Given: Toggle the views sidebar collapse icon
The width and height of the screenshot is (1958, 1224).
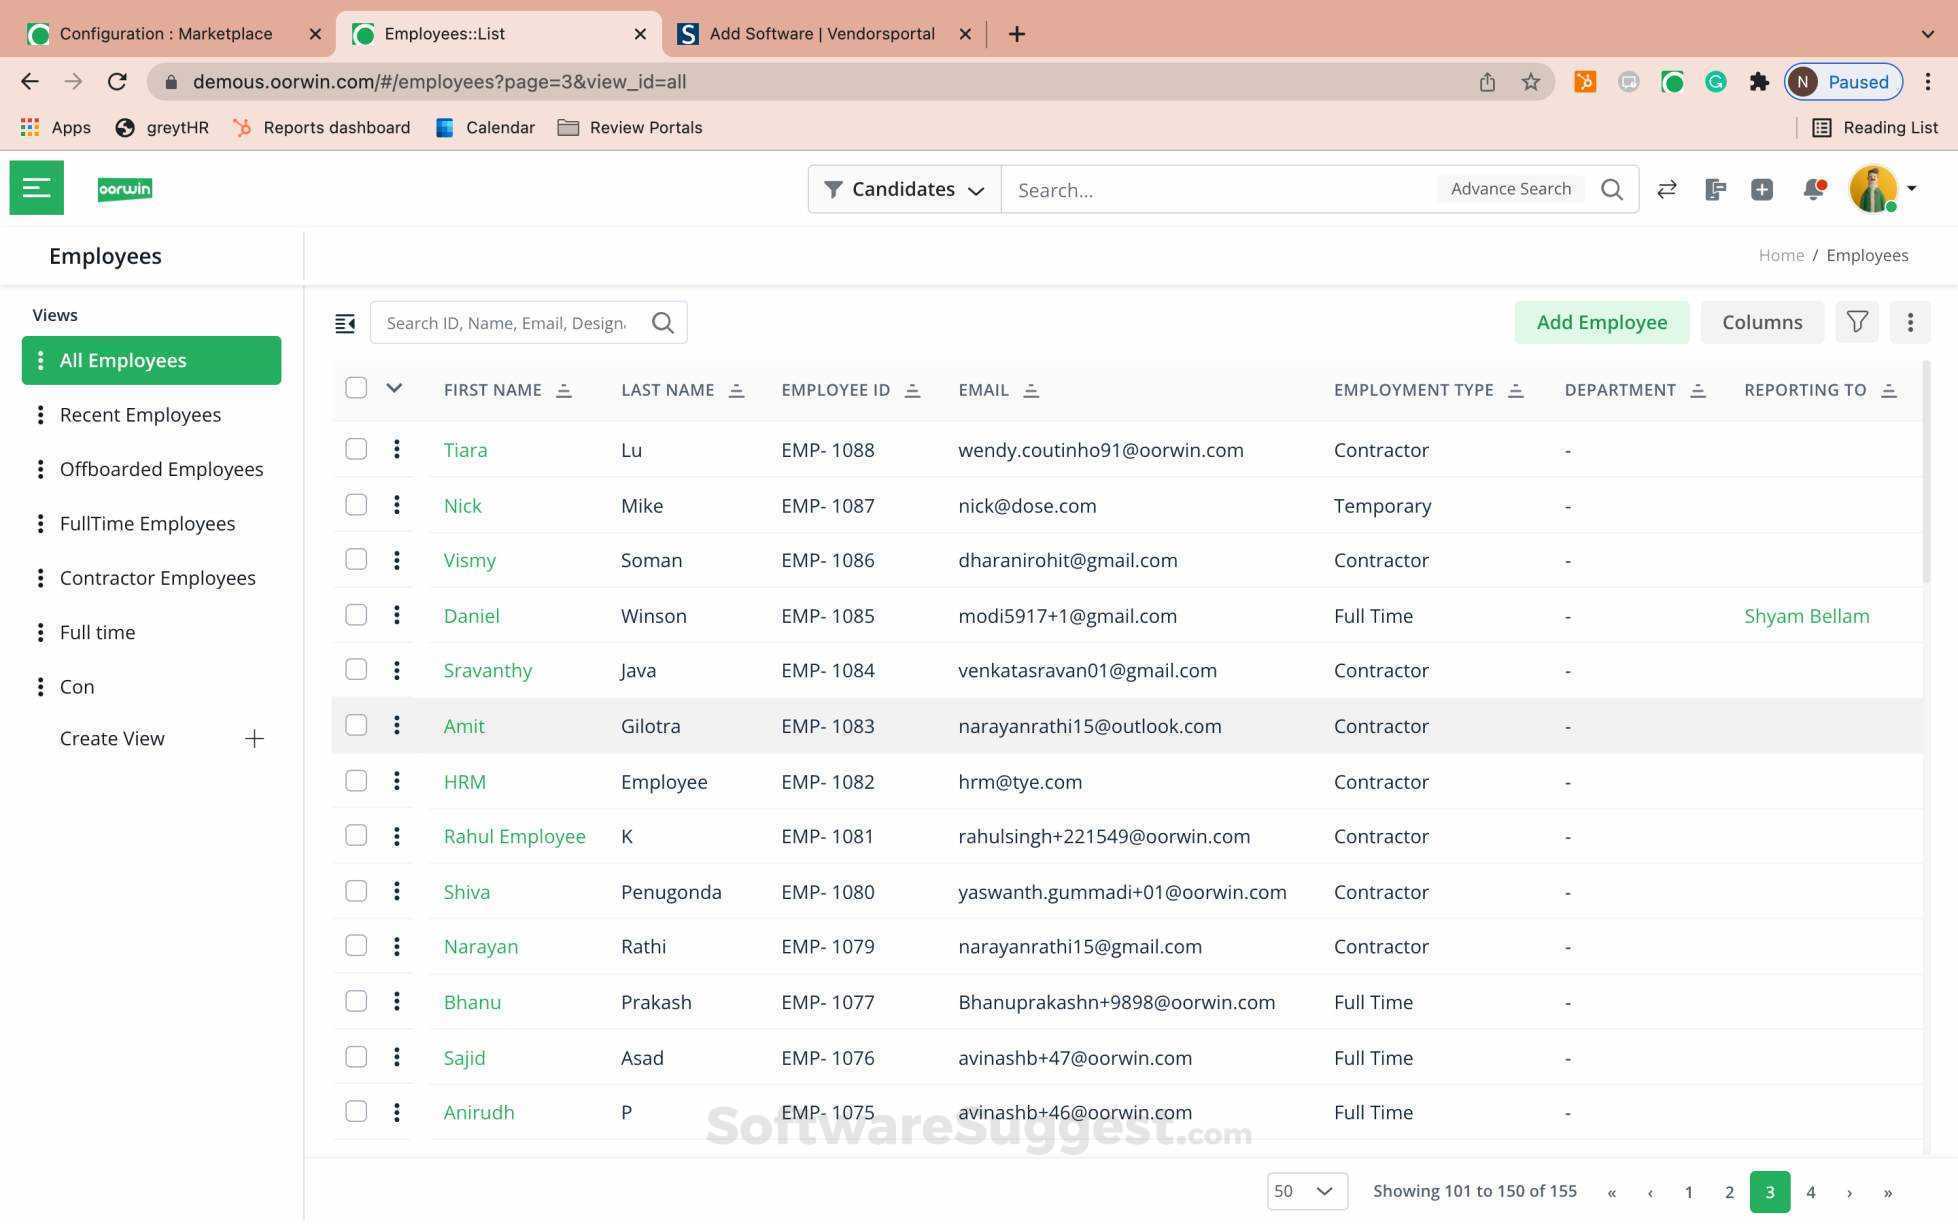Looking at the screenshot, I should 345,323.
